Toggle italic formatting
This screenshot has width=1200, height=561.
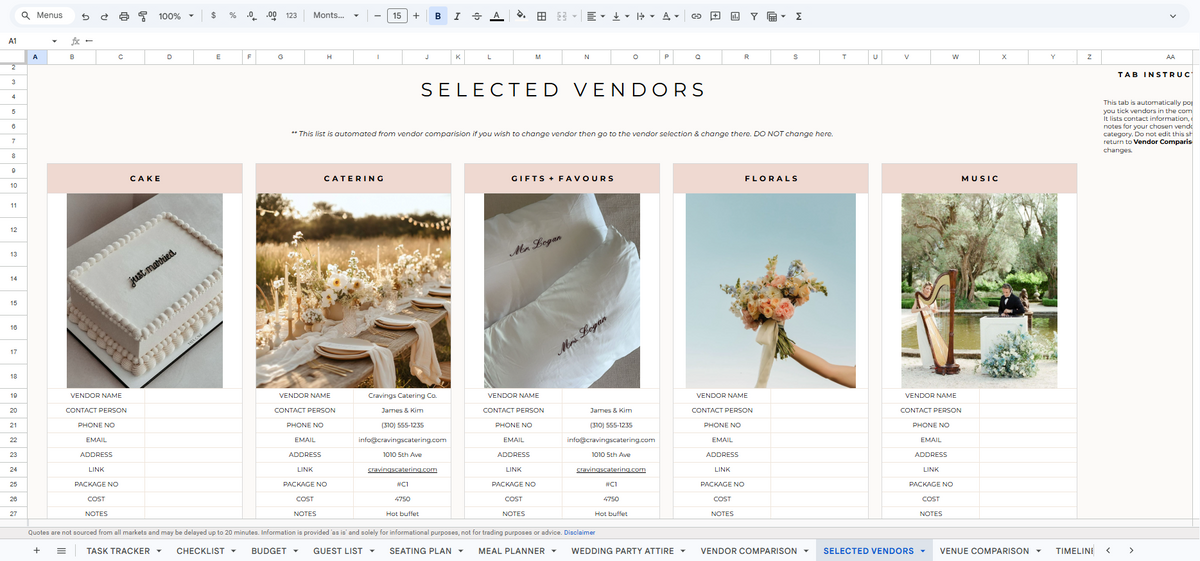tap(457, 16)
